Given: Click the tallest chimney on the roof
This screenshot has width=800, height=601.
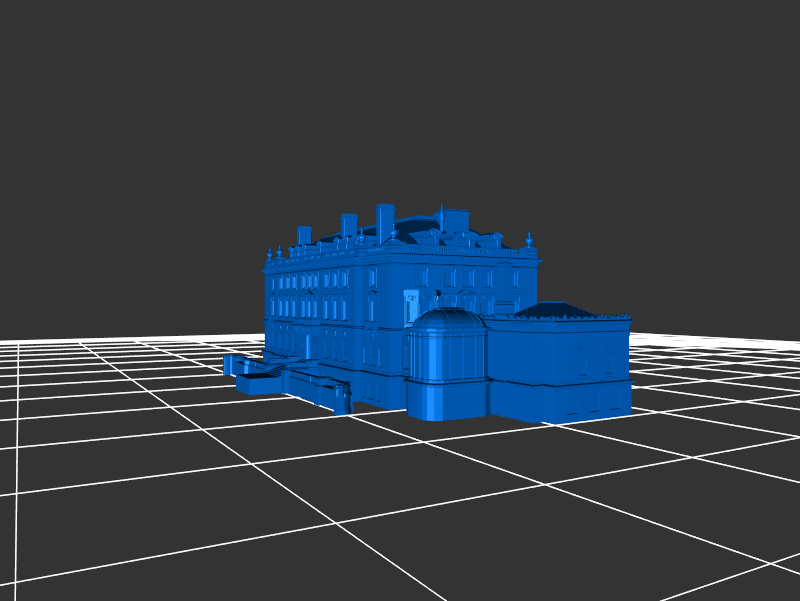Looking at the screenshot, I should pos(385,220).
